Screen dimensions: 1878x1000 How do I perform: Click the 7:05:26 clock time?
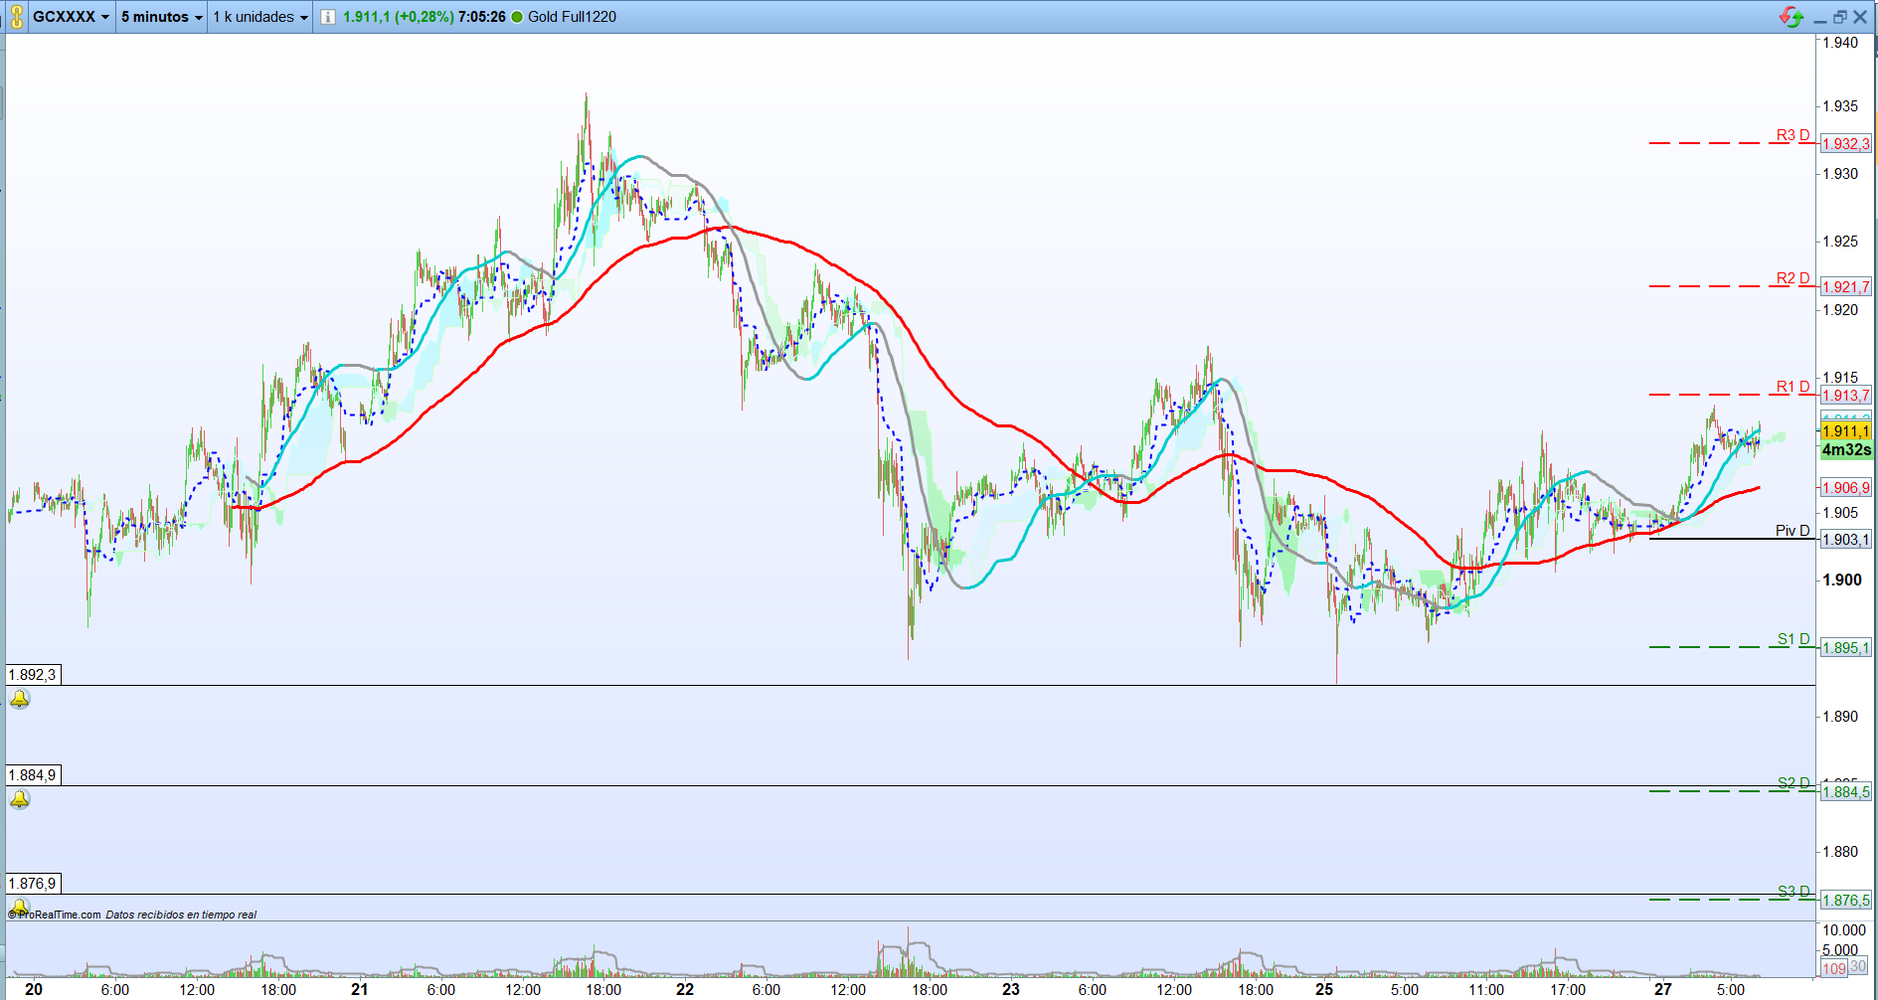pos(482,17)
